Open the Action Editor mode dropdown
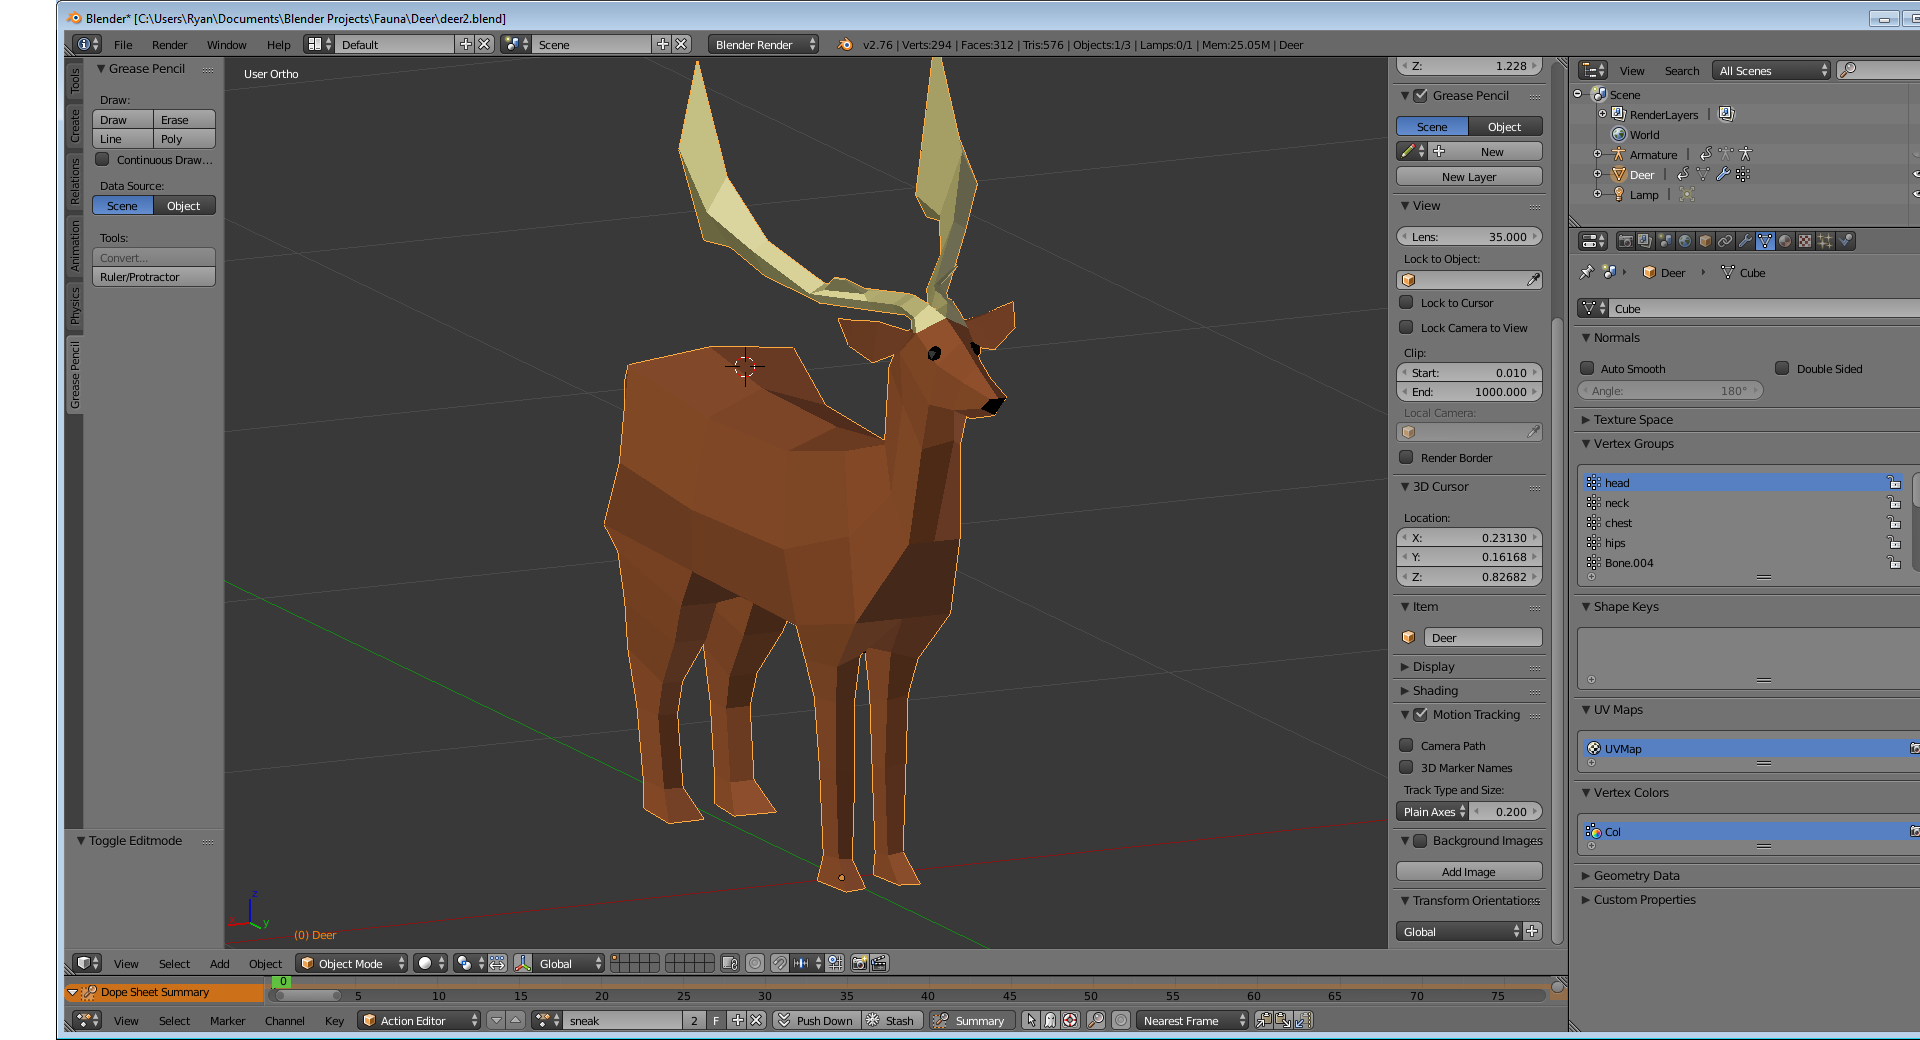 click(420, 1020)
